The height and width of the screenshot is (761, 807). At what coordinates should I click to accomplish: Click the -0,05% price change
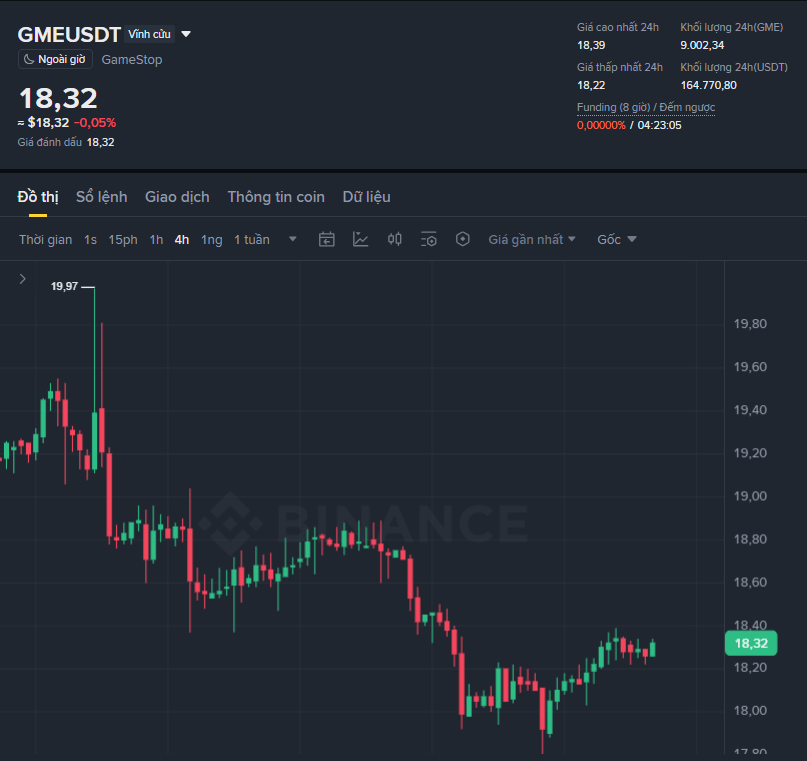pyautogui.click(x=95, y=122)
